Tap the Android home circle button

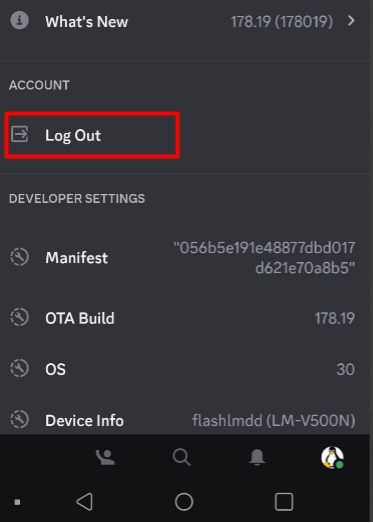184,502
